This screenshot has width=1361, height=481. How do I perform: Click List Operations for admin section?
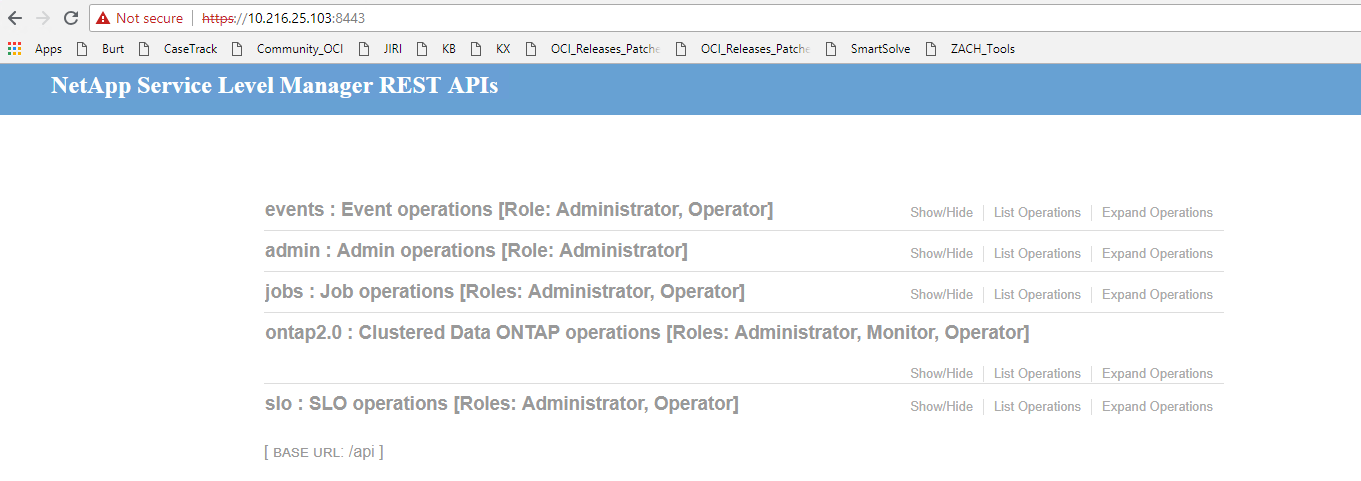point(1037,253)
